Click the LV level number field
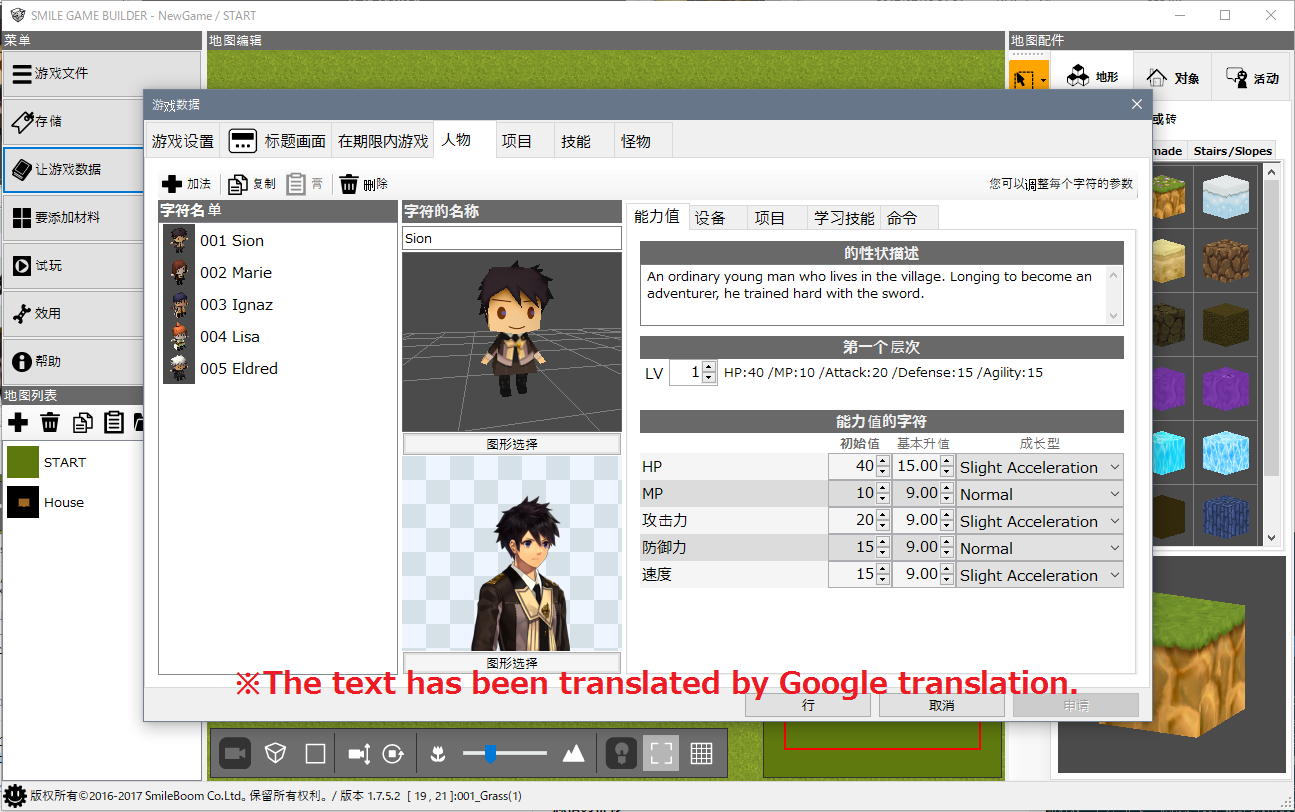 [x=686, y=373]
